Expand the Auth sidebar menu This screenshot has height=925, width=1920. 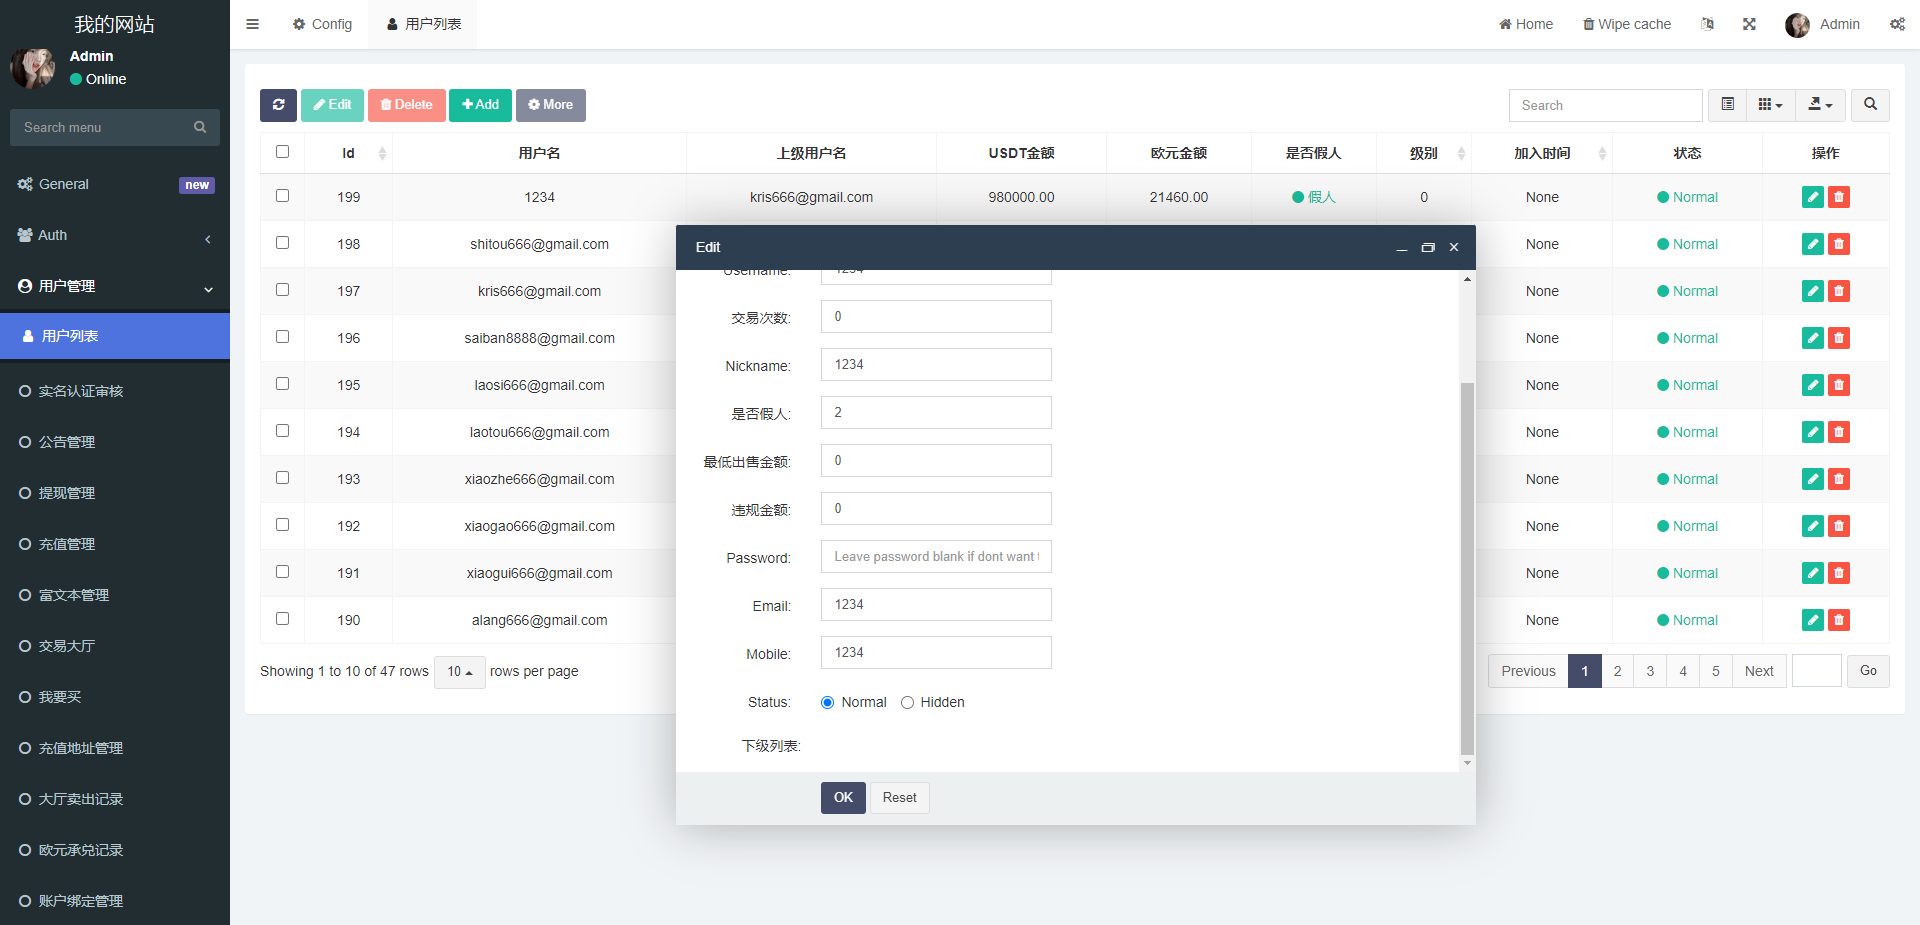115,235
